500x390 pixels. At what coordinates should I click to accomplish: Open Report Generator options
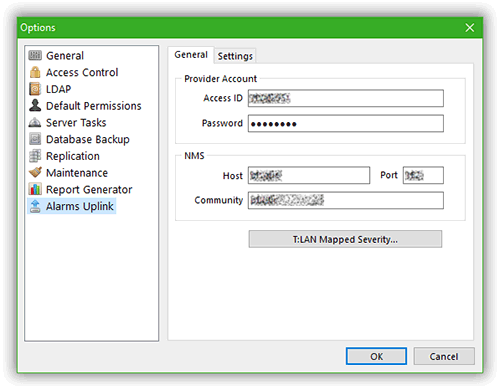point(89,190)
